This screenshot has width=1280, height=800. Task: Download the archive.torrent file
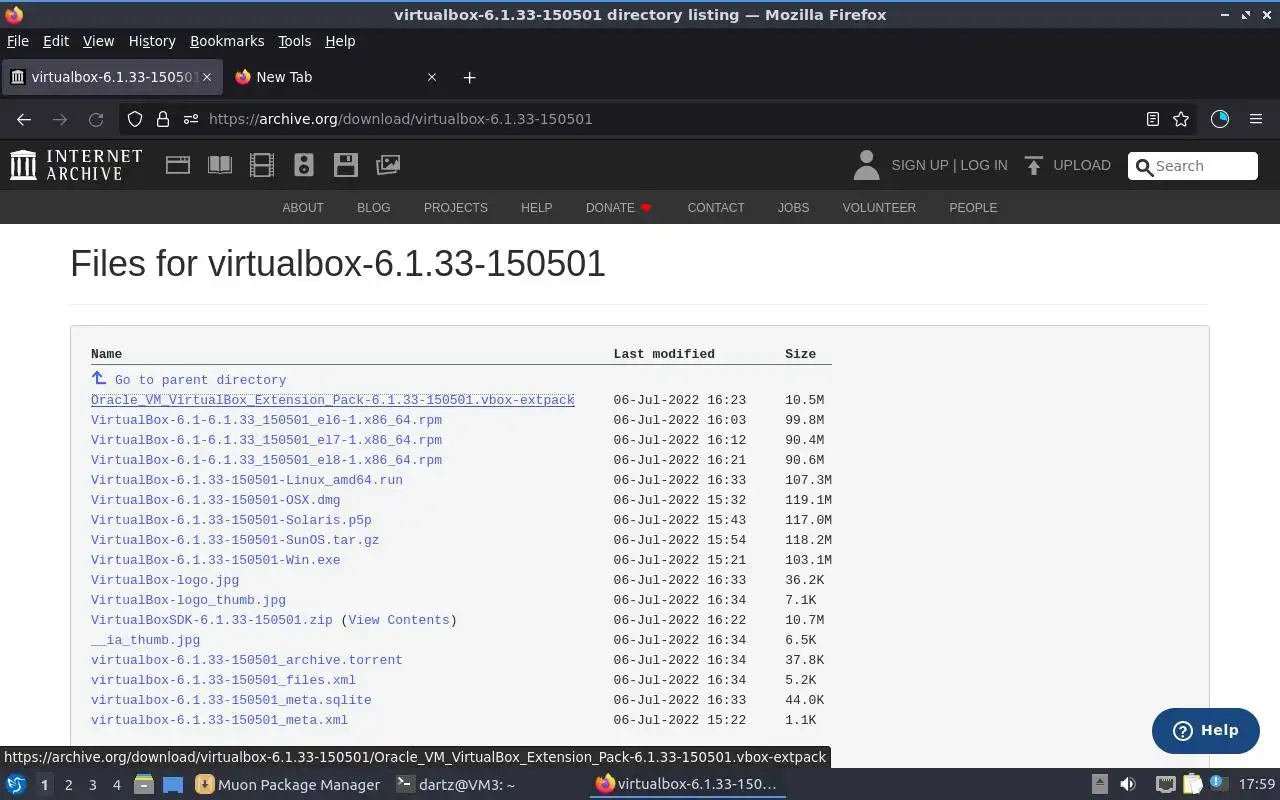pyautogui.click(x=247, y=660)
